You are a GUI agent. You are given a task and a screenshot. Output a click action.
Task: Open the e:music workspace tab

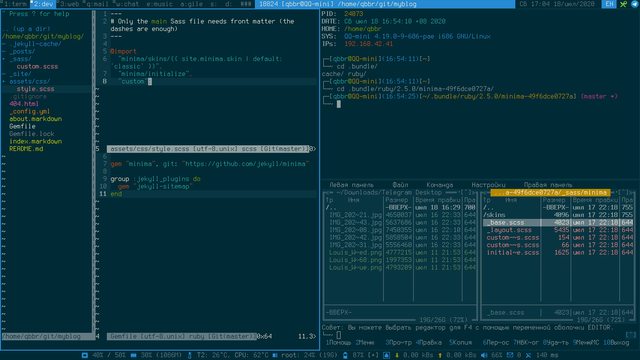(160, 4)
